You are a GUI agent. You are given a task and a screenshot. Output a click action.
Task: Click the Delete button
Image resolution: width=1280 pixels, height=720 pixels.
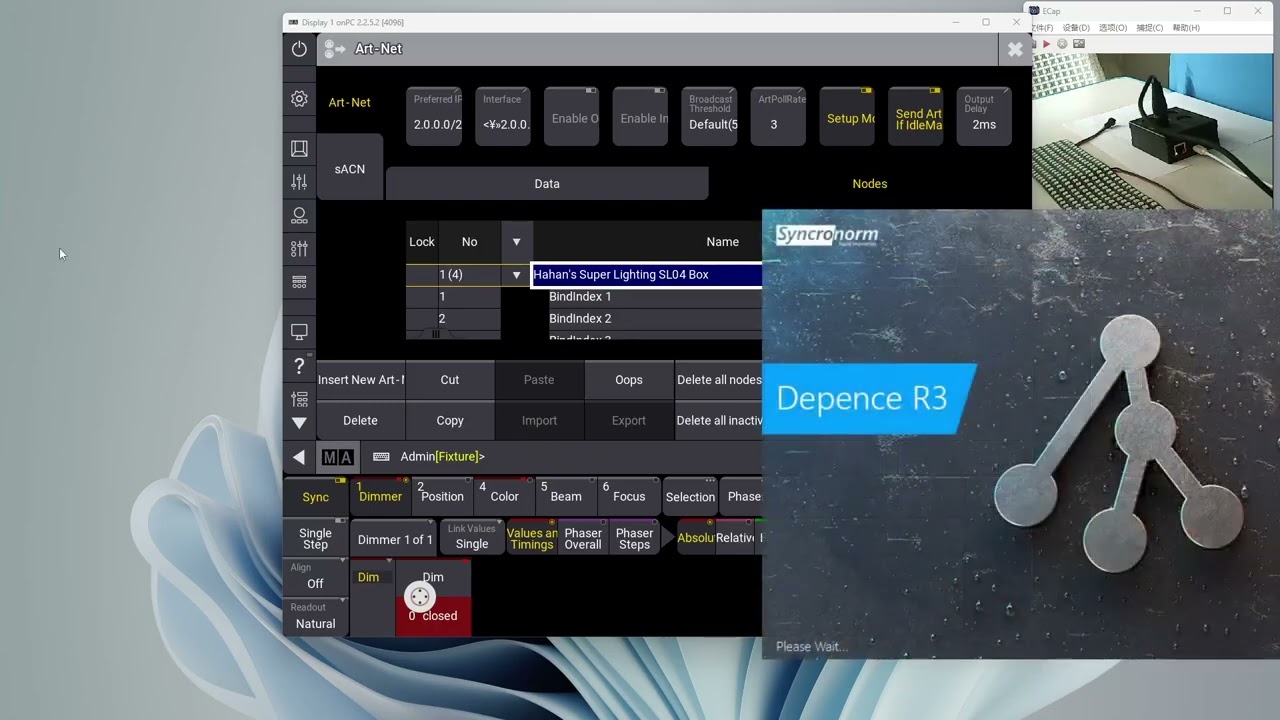(361, 421)
